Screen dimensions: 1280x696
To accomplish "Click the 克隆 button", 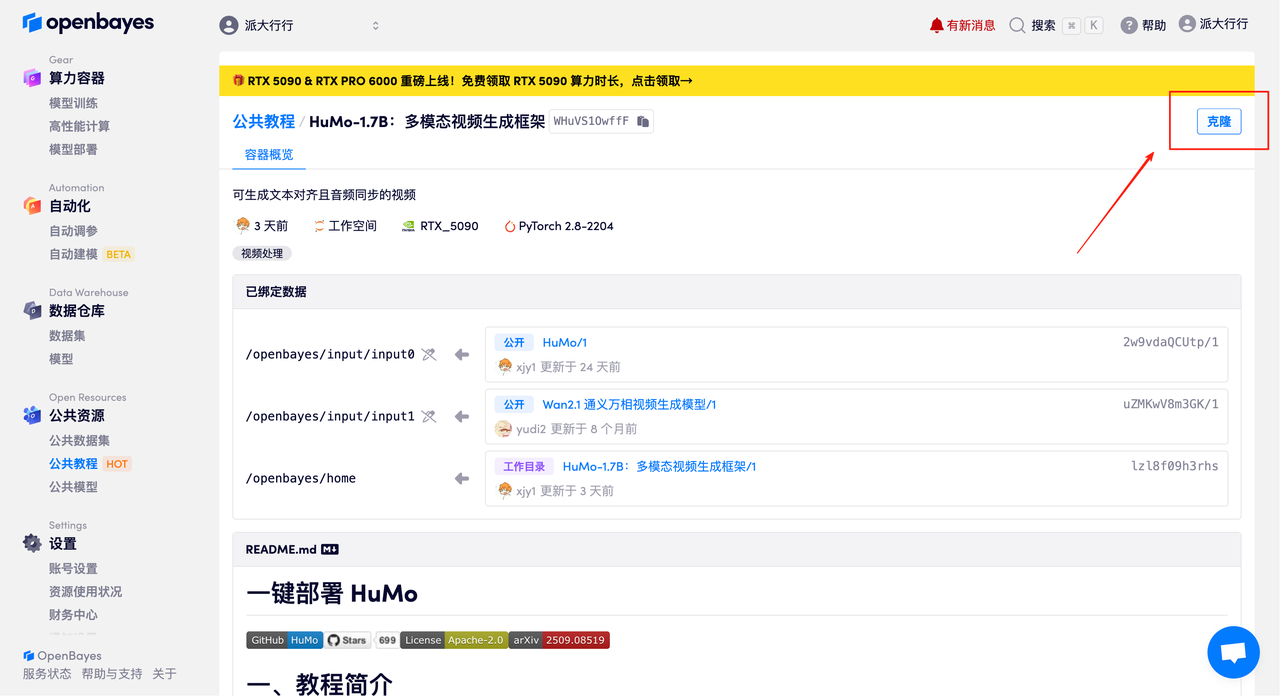I will pyautogui.click(x=1218, y=120).
